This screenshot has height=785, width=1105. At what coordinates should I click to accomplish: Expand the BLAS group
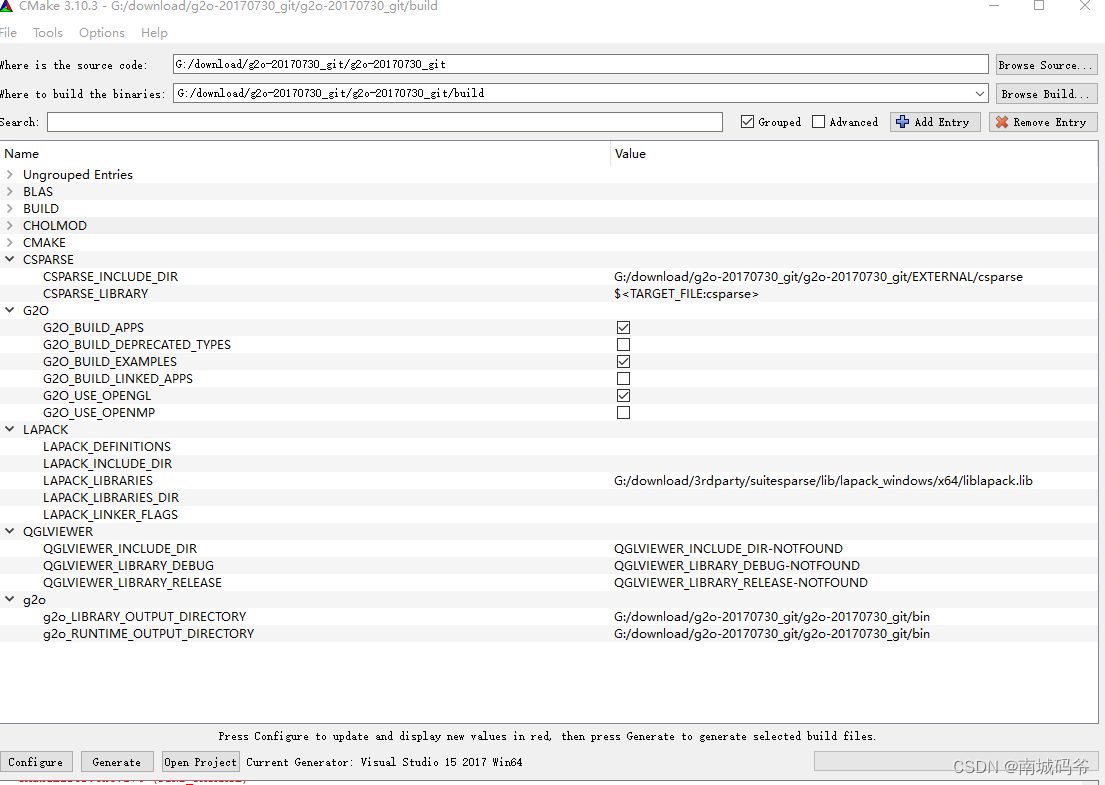[10, 191]
